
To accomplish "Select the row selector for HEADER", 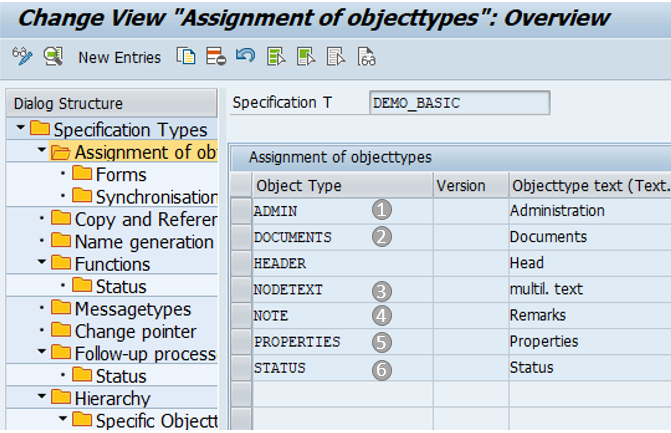I will (240, 264).
